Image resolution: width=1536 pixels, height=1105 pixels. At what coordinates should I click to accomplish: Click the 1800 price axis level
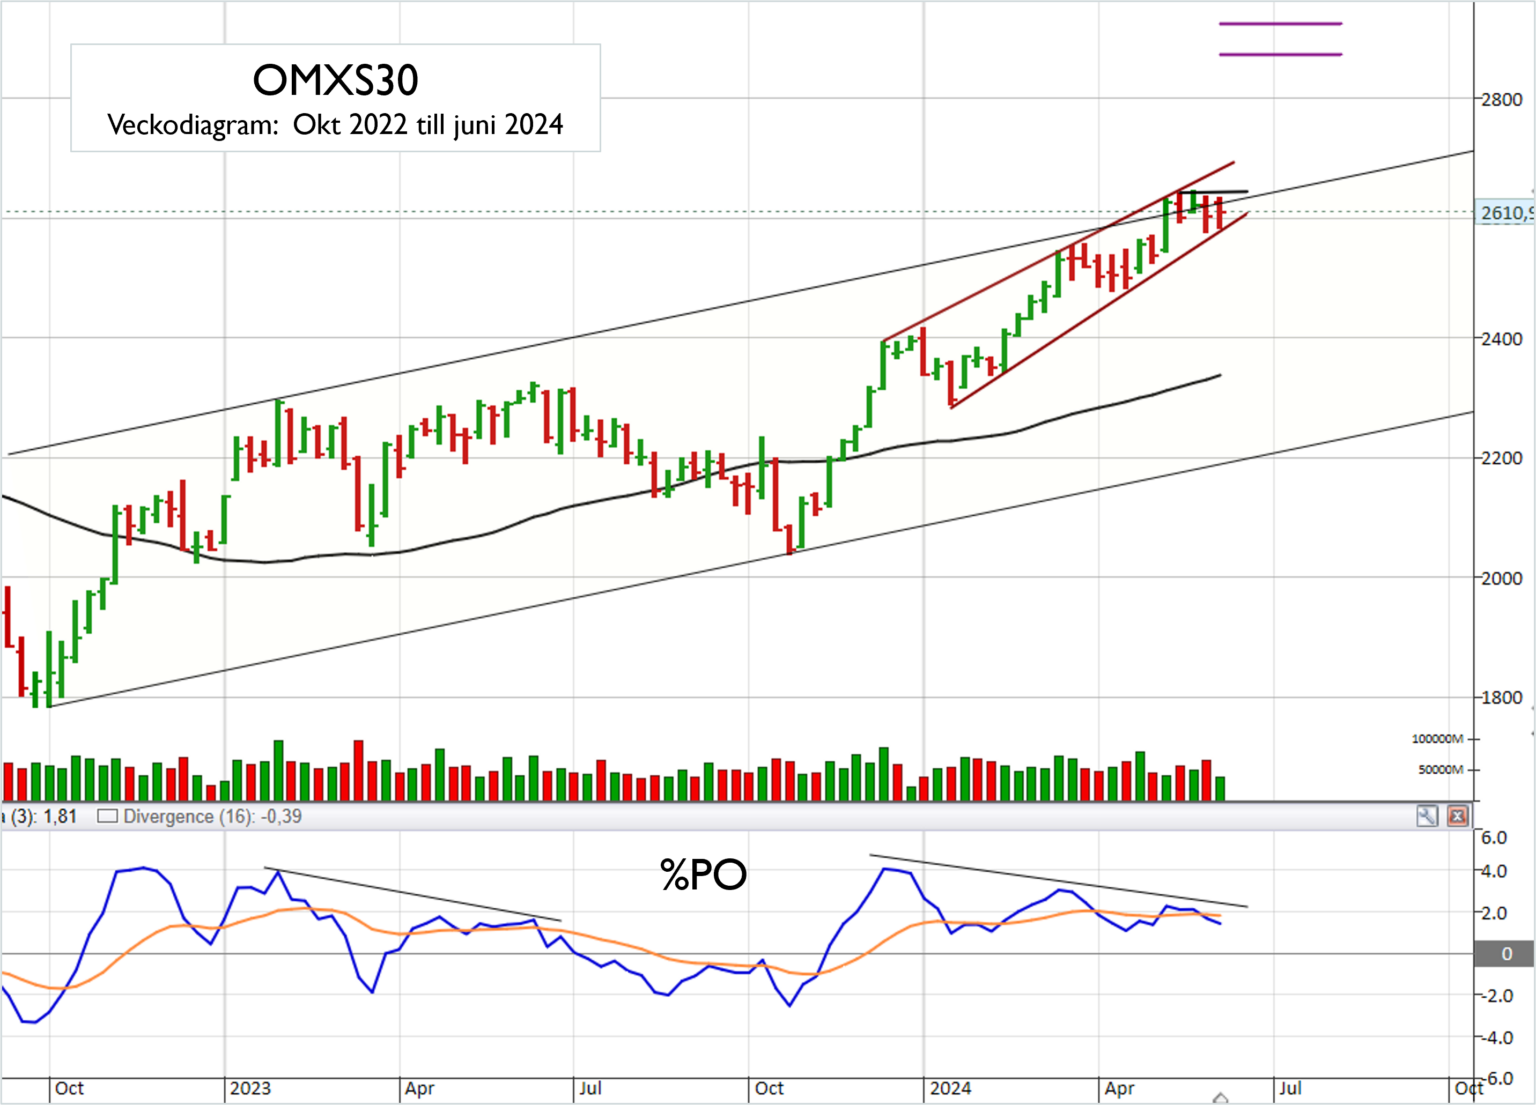coord(1501,698)
